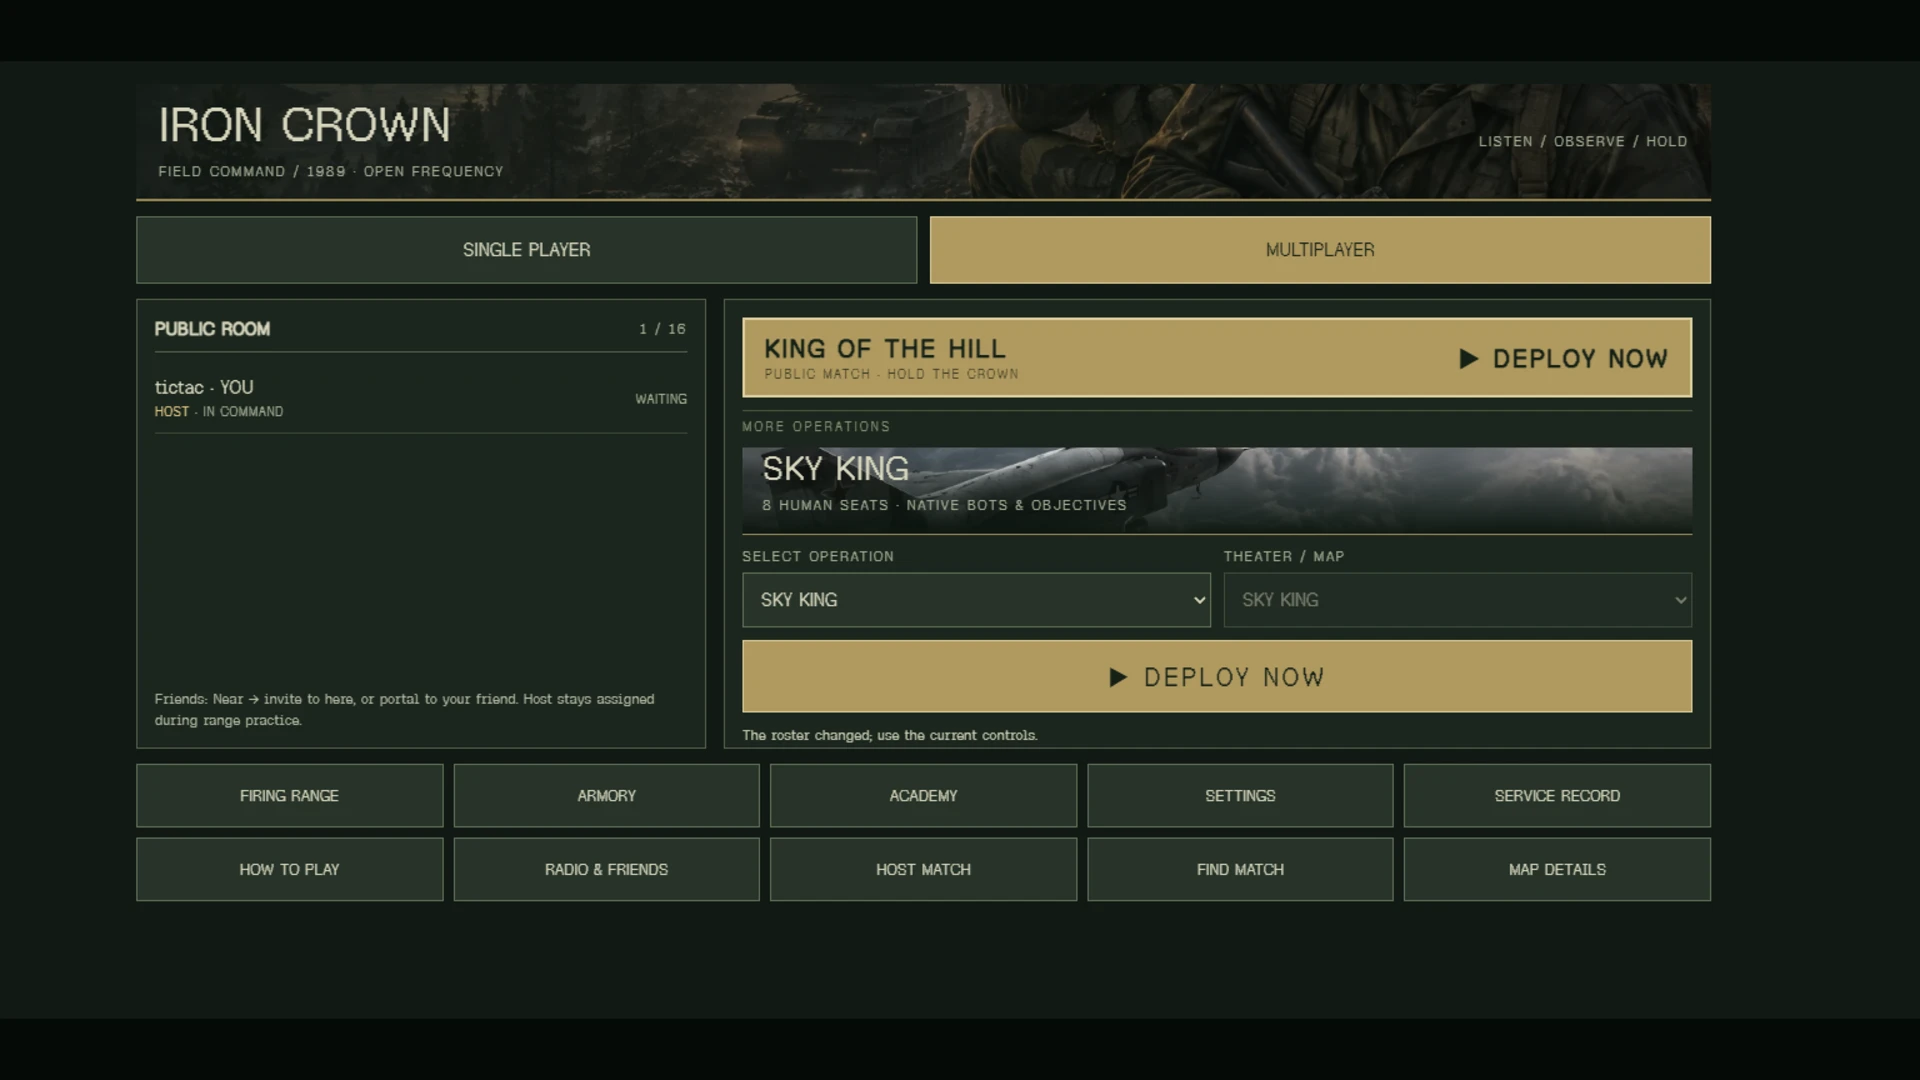Open the Service Record

[1557, 796]
